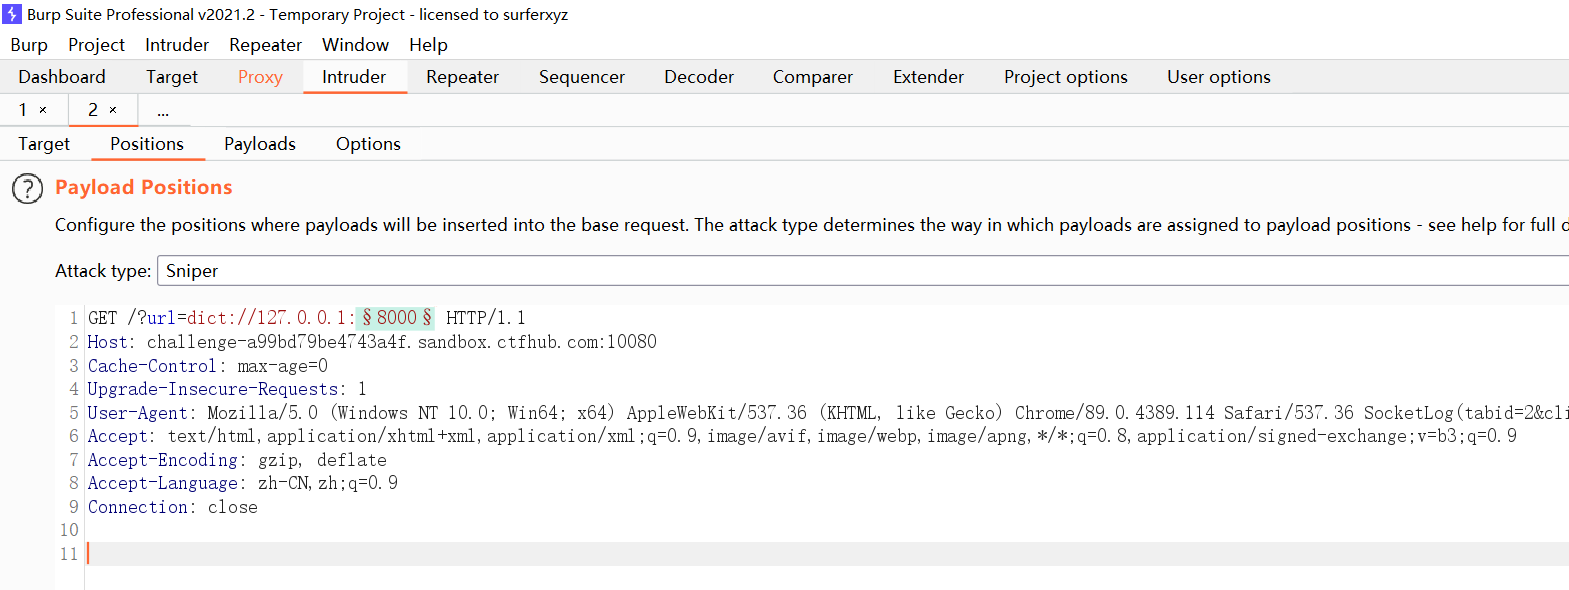The height and width of the screenshot is (590, 1569).
Task: Open the Options sub-tab
Action: point(368,144)
